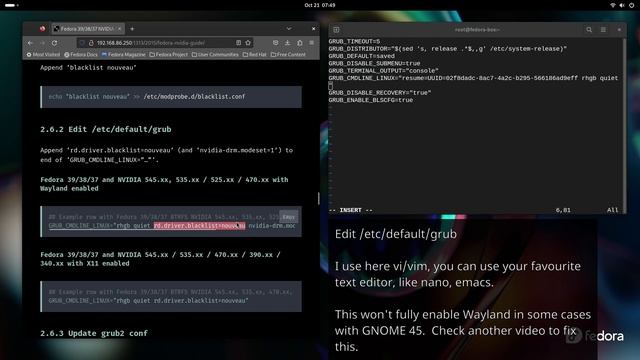
Task: Expand the list all tabs dropdown
Action: (x=289, y=29)
